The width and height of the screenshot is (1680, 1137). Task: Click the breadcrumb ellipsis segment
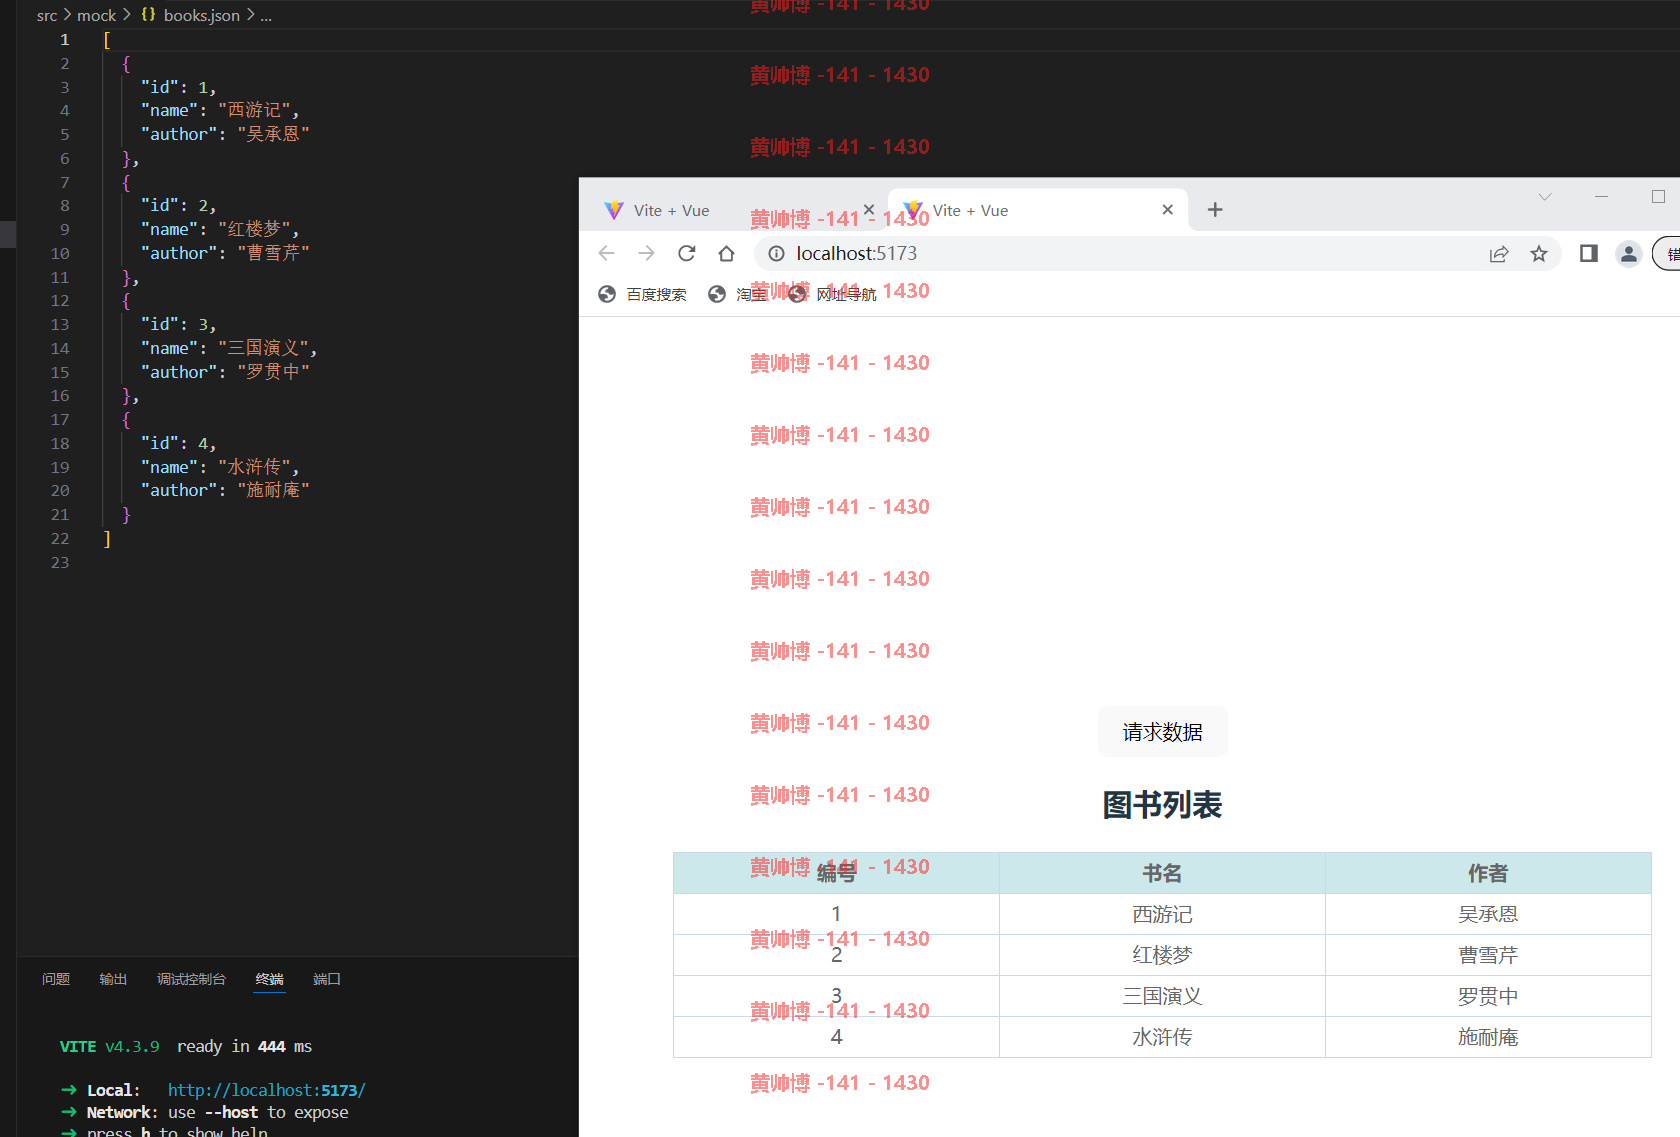266,15
